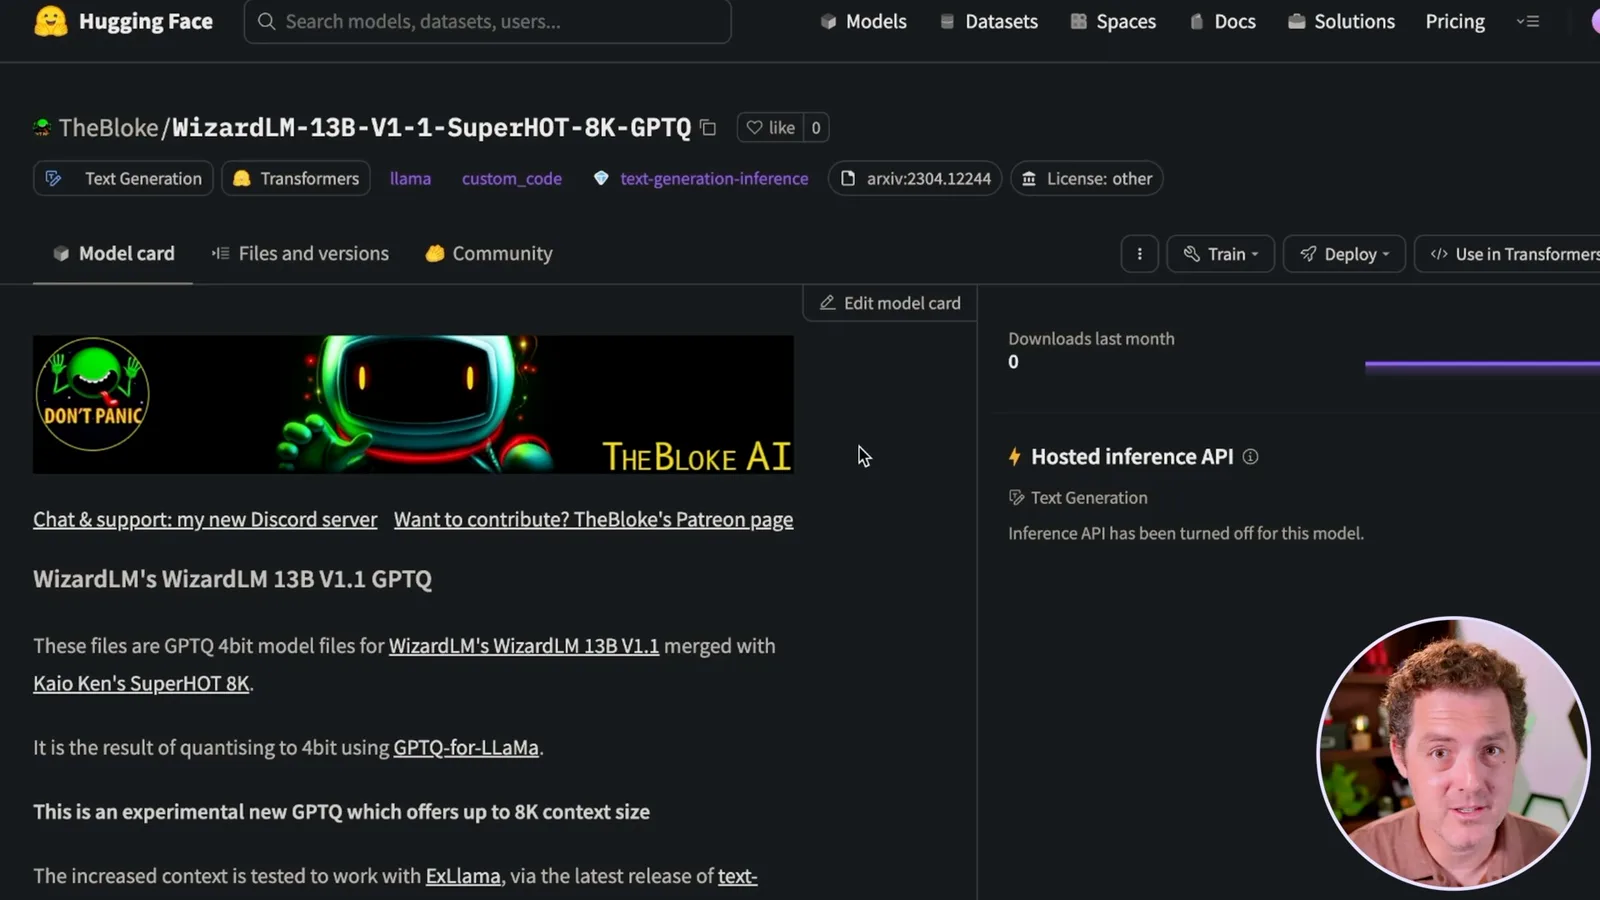Click the heart like button
Image resolution: width=1600 pixels, height=900 pixels.
click(771, 127)
